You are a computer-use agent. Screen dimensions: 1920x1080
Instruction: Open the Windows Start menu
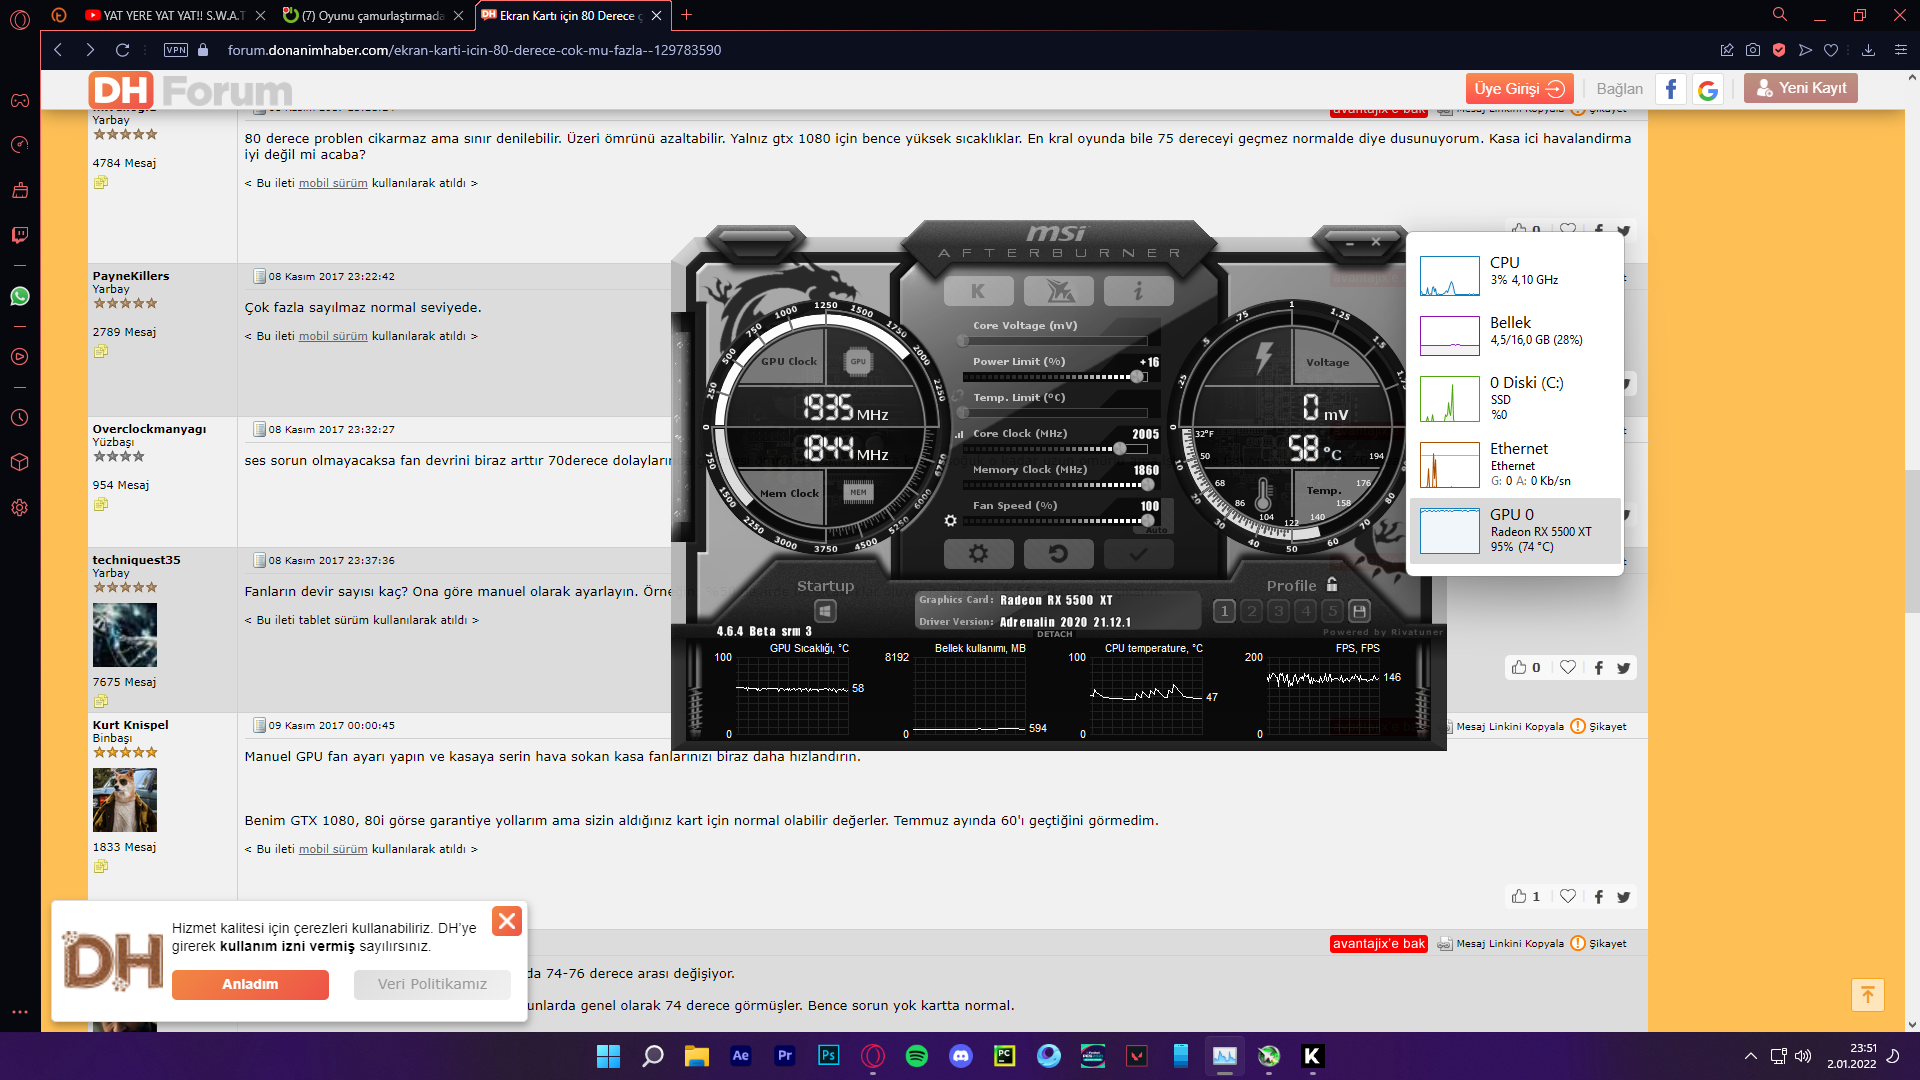tap(608, 1056)
